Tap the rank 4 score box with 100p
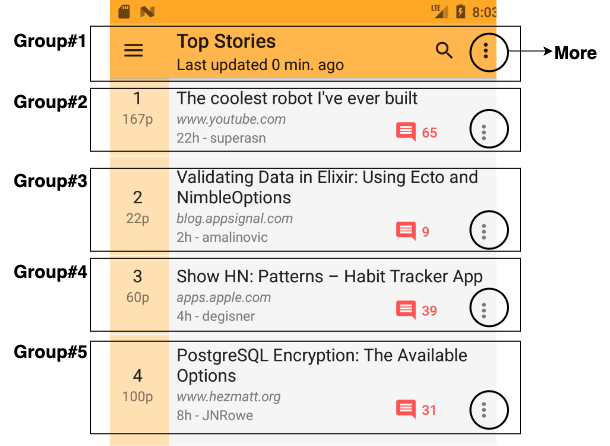The width and height of the screenshot is (610, 446). click(138, 385)
